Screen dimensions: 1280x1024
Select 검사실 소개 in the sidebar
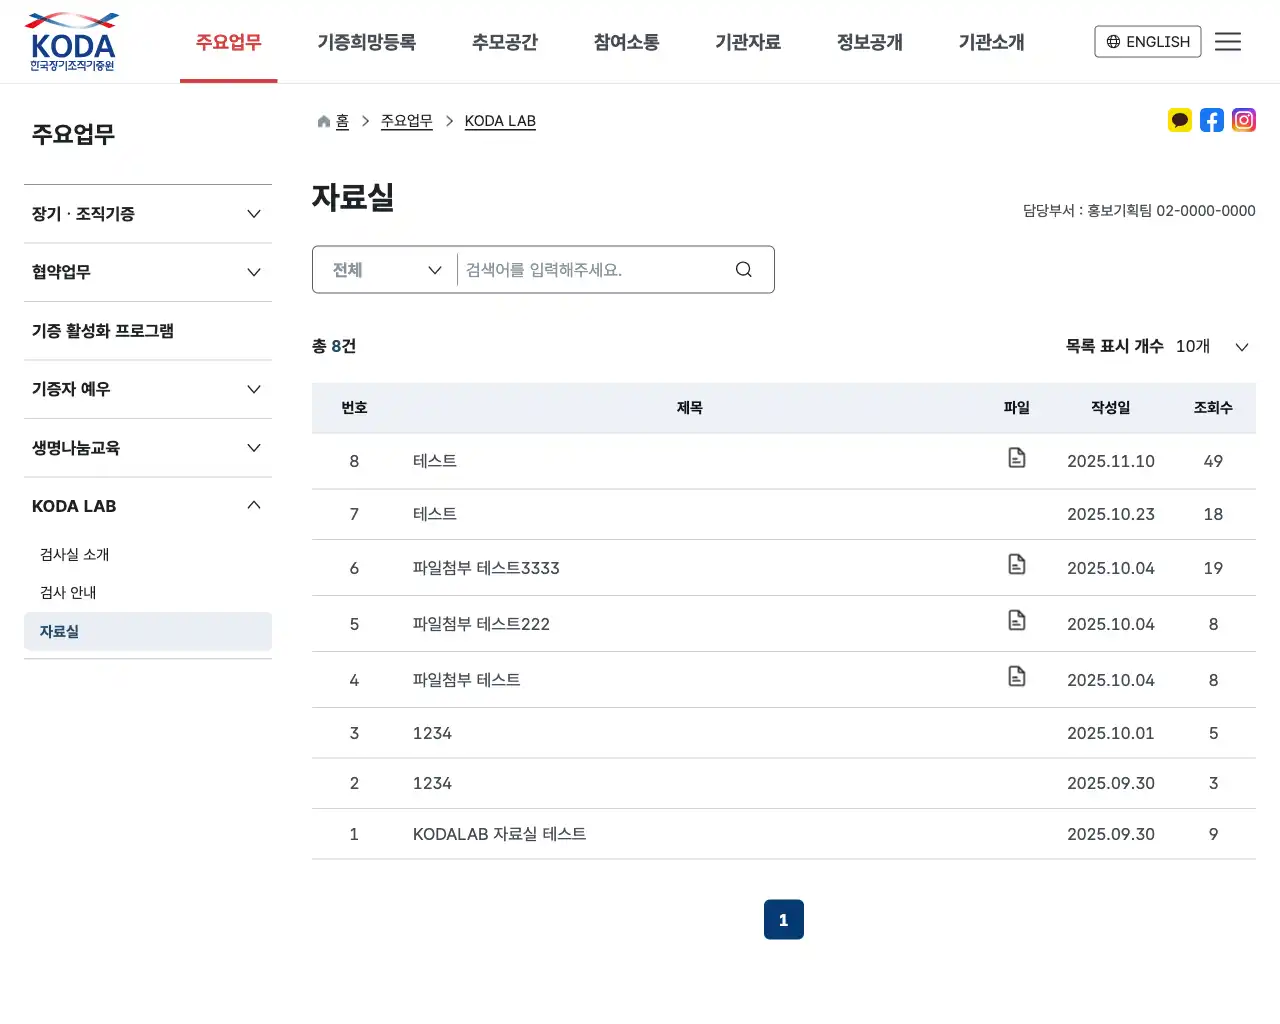click(74, 554)
